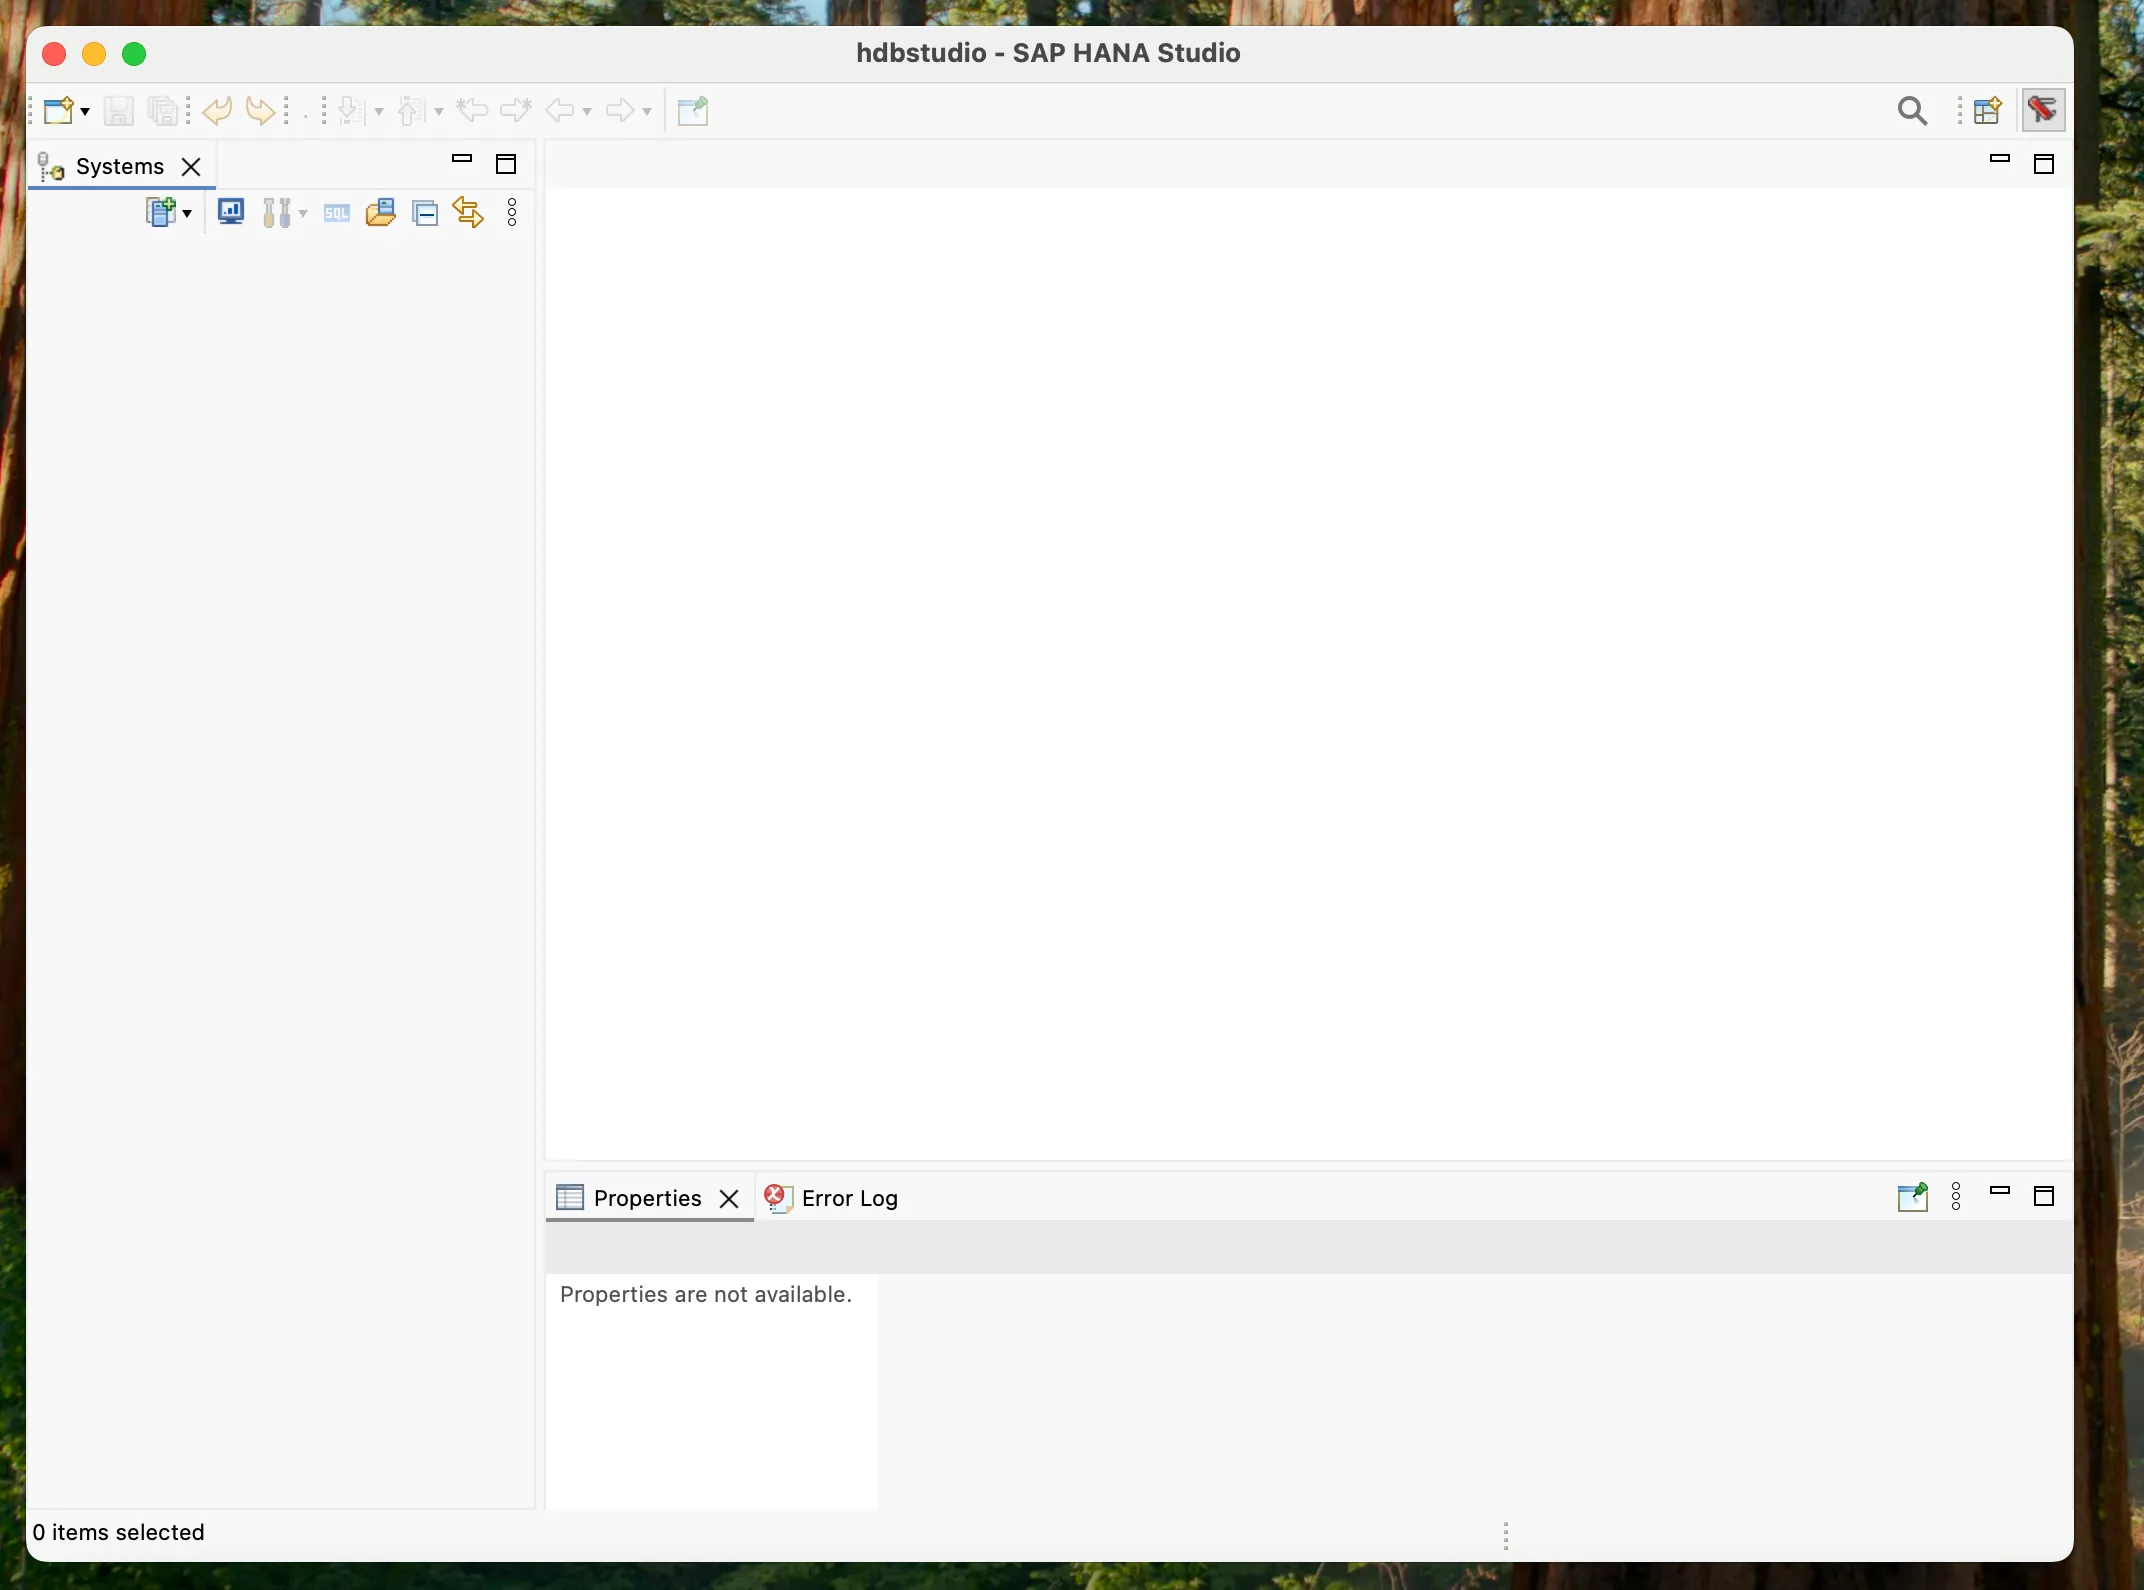Collapse all in the Systems panel
2144x1590 pixels.
425,213
